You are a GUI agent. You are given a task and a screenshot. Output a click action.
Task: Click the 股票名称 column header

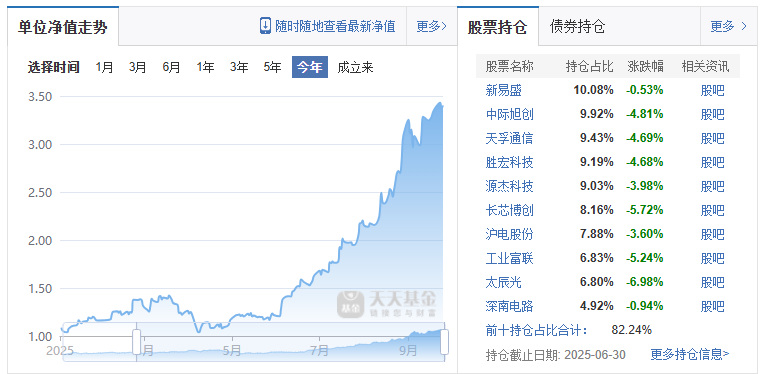509,66
